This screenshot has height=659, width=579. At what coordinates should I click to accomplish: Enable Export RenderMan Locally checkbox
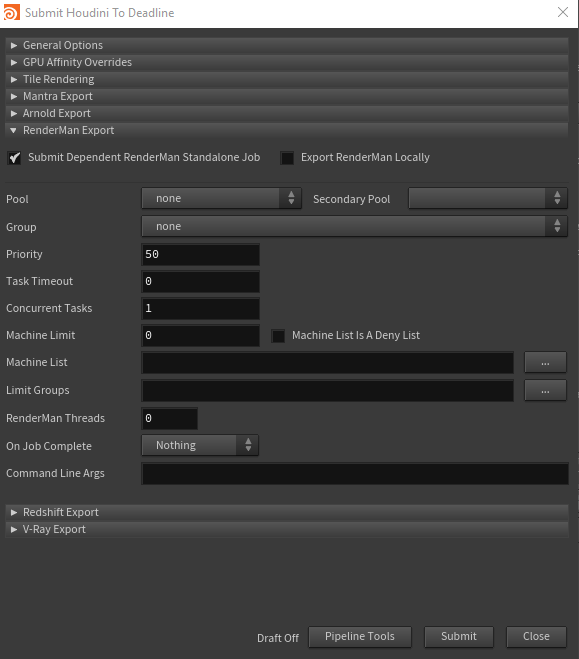coord(287,158)
